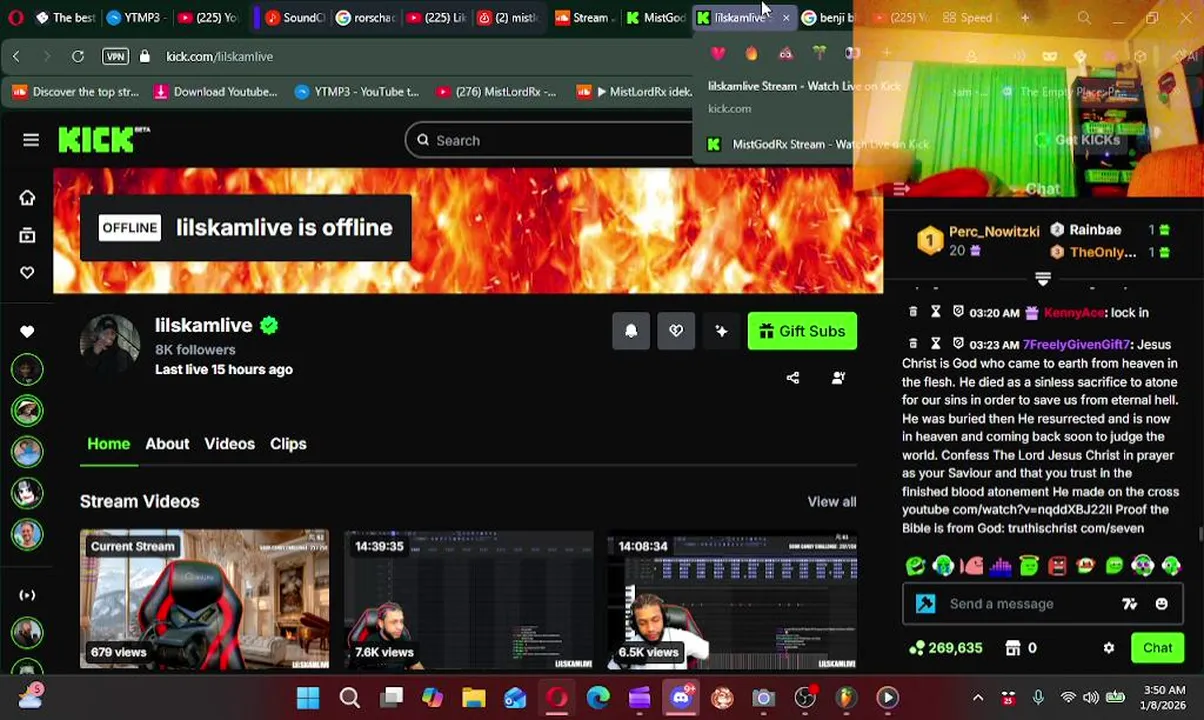Screen dimensions: 1204x720
Task: Switch to the Home tab
Action: point(108,444)
